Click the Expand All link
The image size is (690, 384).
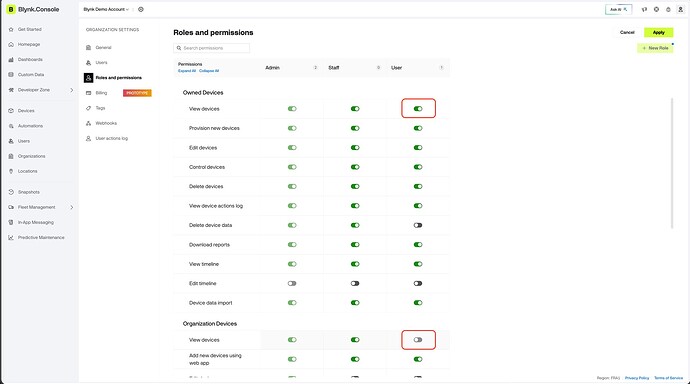click(x=187, y=71)
